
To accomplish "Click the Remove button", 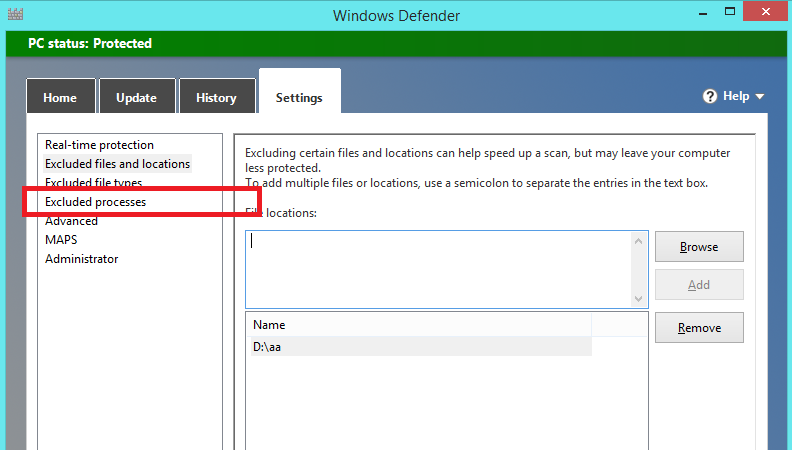I will [x=699, y=328].
